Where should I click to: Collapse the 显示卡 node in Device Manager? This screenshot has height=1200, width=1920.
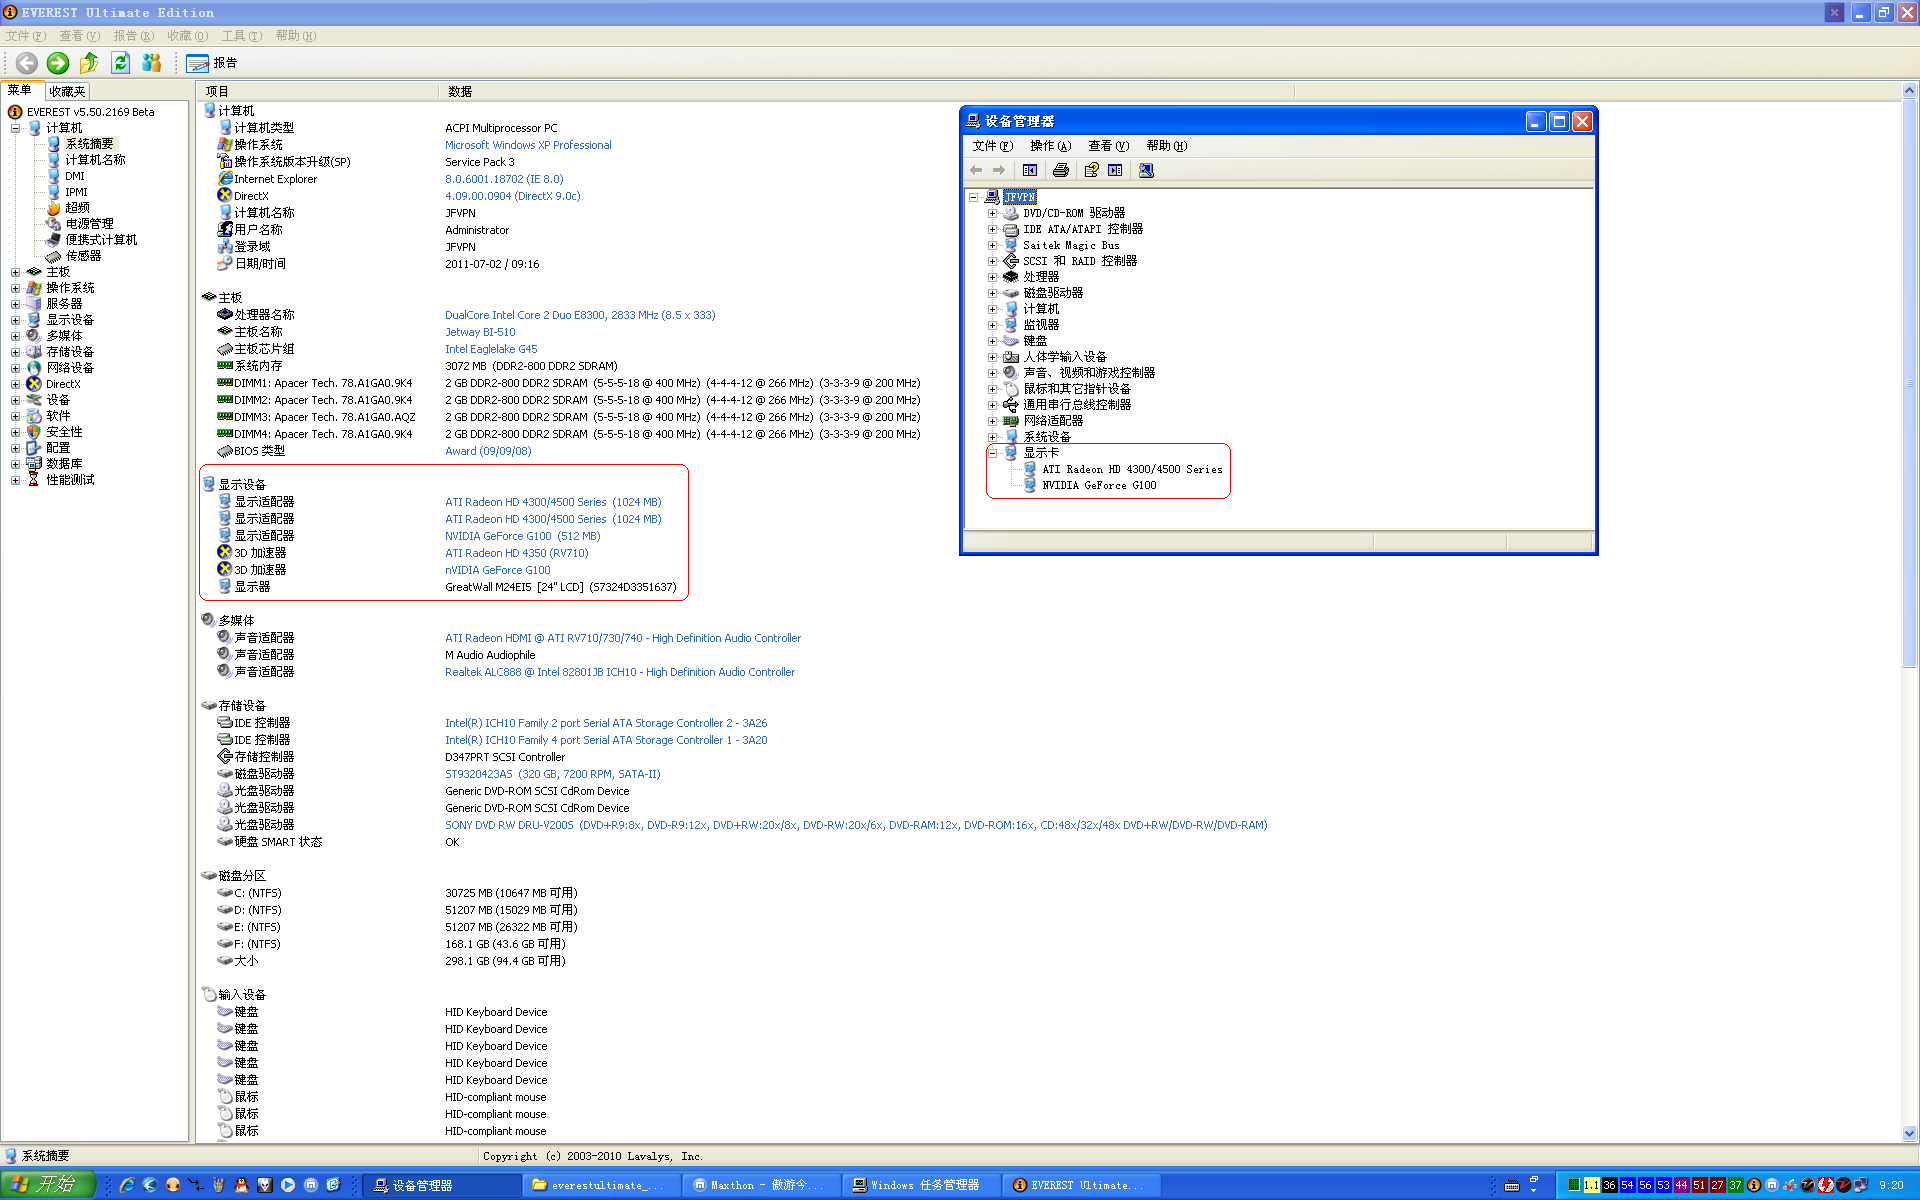(992, 453)
